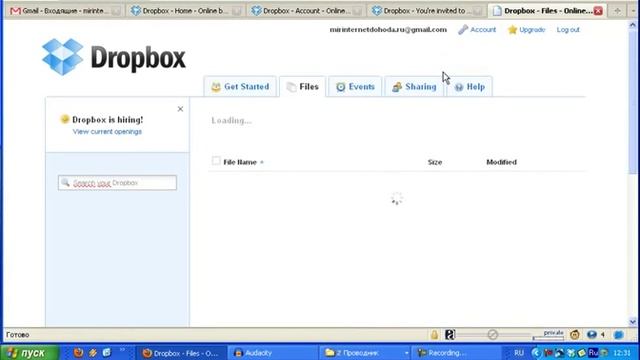Click the blue arrow tray icon
Image resolution: width=640 pixels, height=360 pixels.
click(536, 353)
